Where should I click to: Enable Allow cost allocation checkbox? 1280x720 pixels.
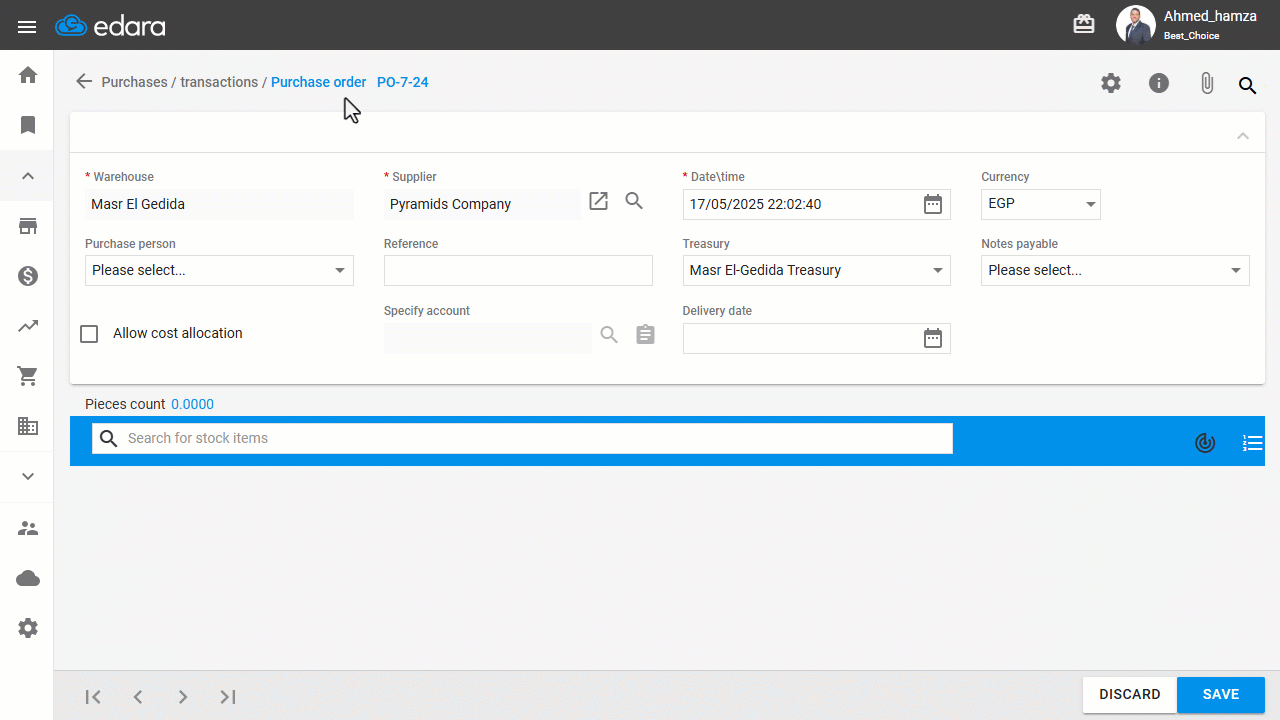[x=89, y=334]
